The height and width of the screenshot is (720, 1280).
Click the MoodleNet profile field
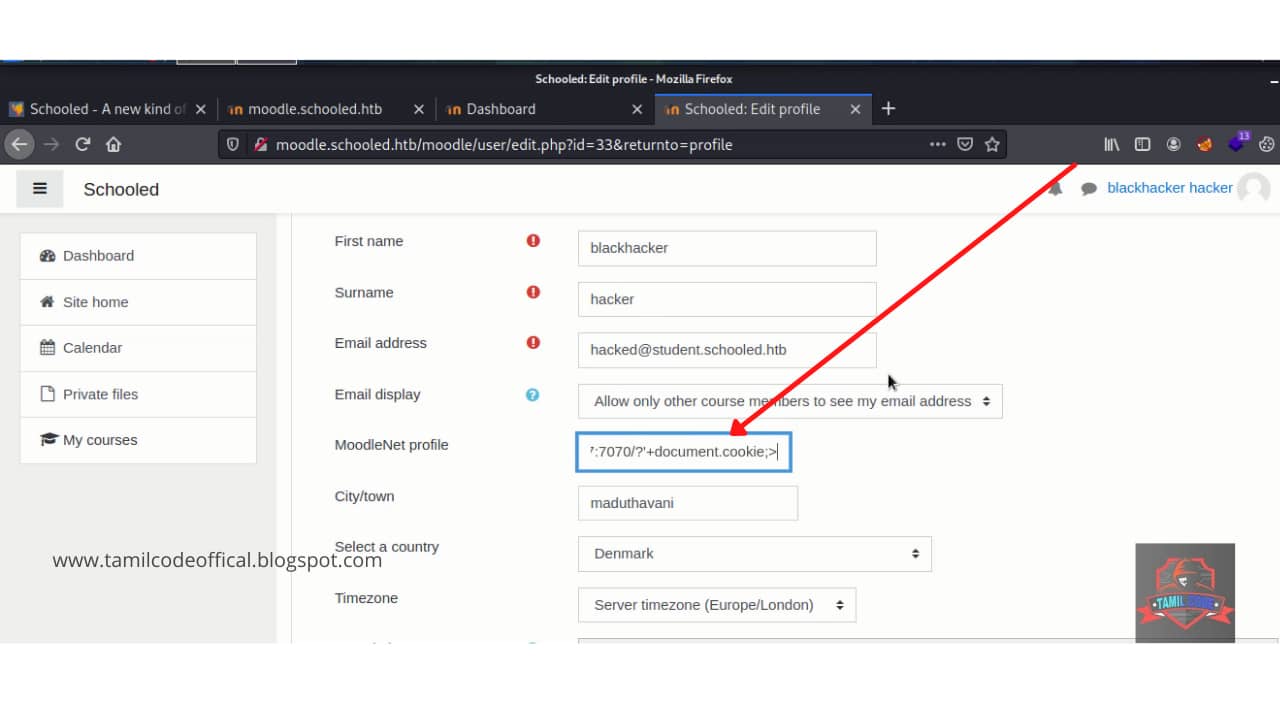(684, 452)
